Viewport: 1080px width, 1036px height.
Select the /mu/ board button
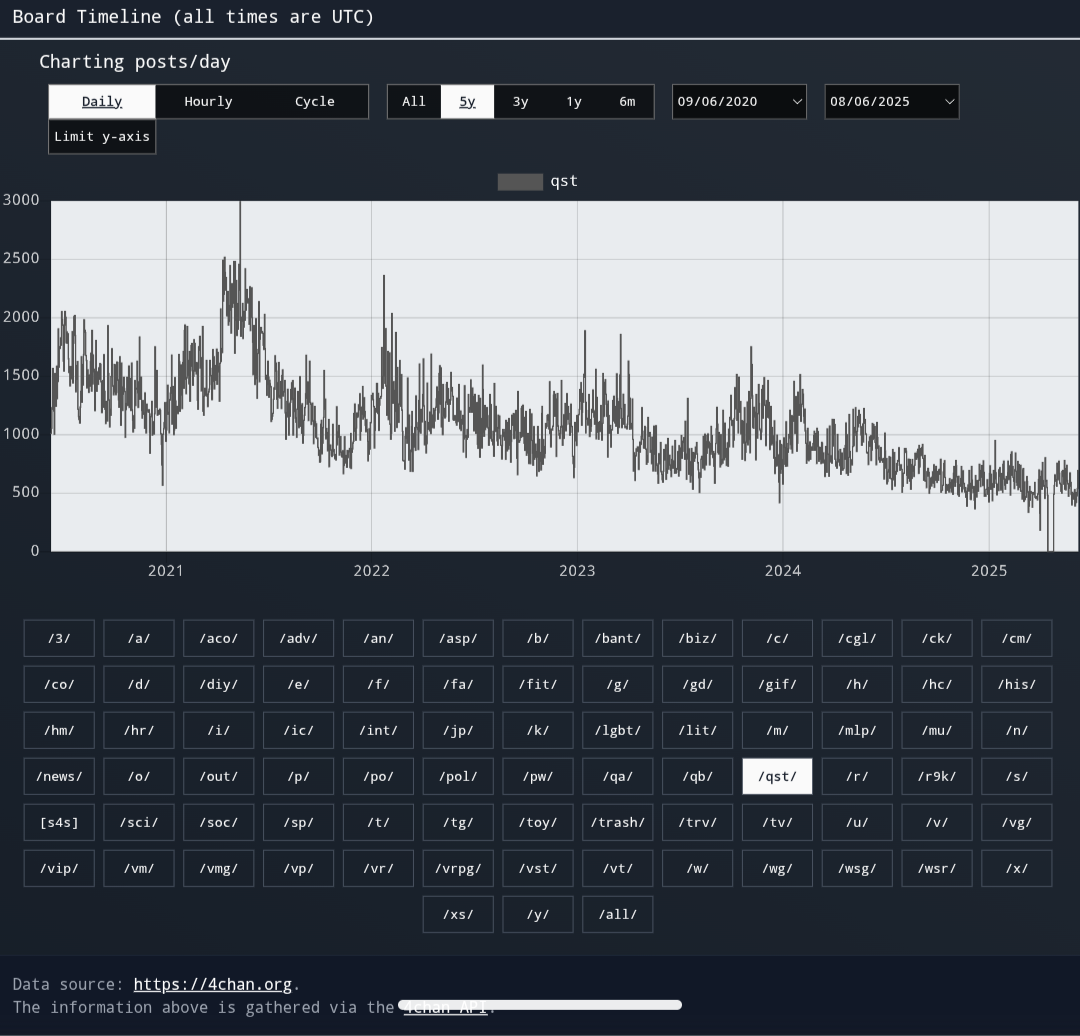pyautogui.click(x=937, y=730)
